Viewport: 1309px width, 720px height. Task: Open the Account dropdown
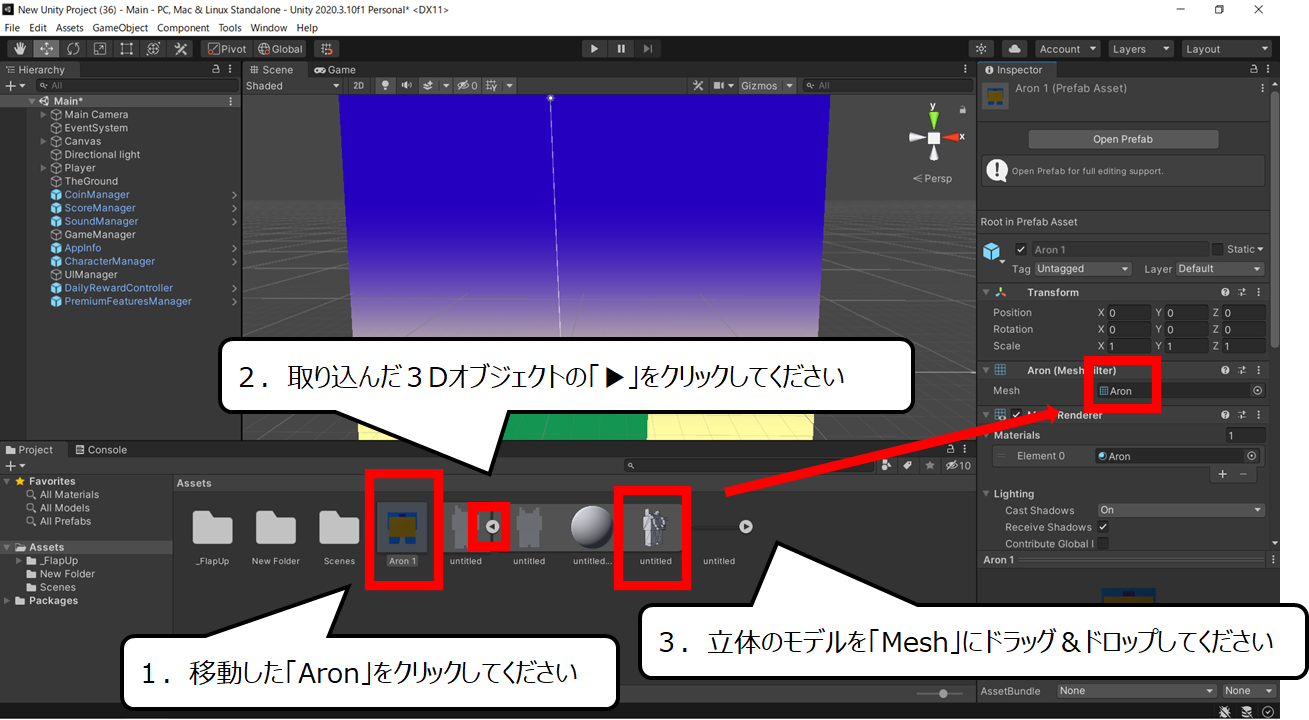tap(1066, 48)
